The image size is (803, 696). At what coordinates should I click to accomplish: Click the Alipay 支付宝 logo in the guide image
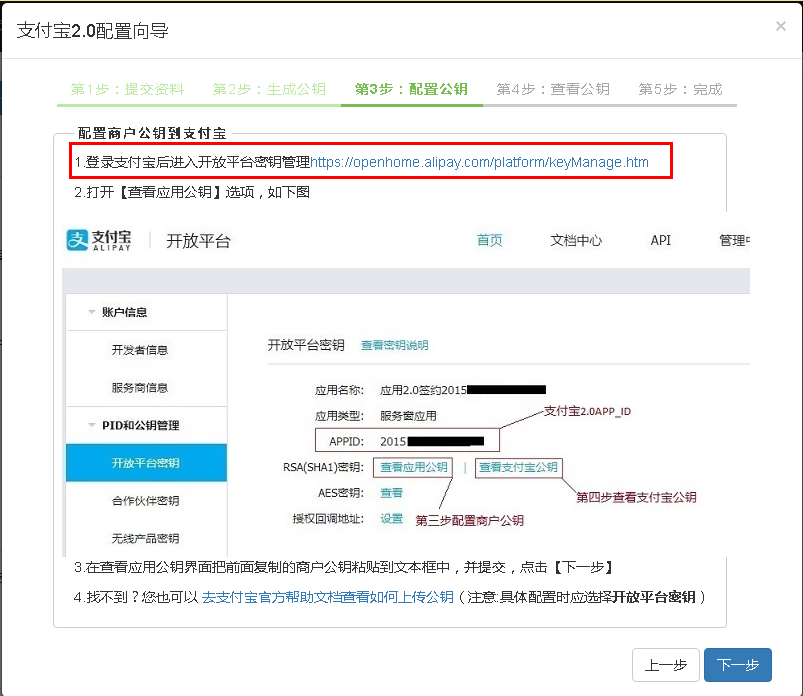pyautogui.click(x=99, y=240)
